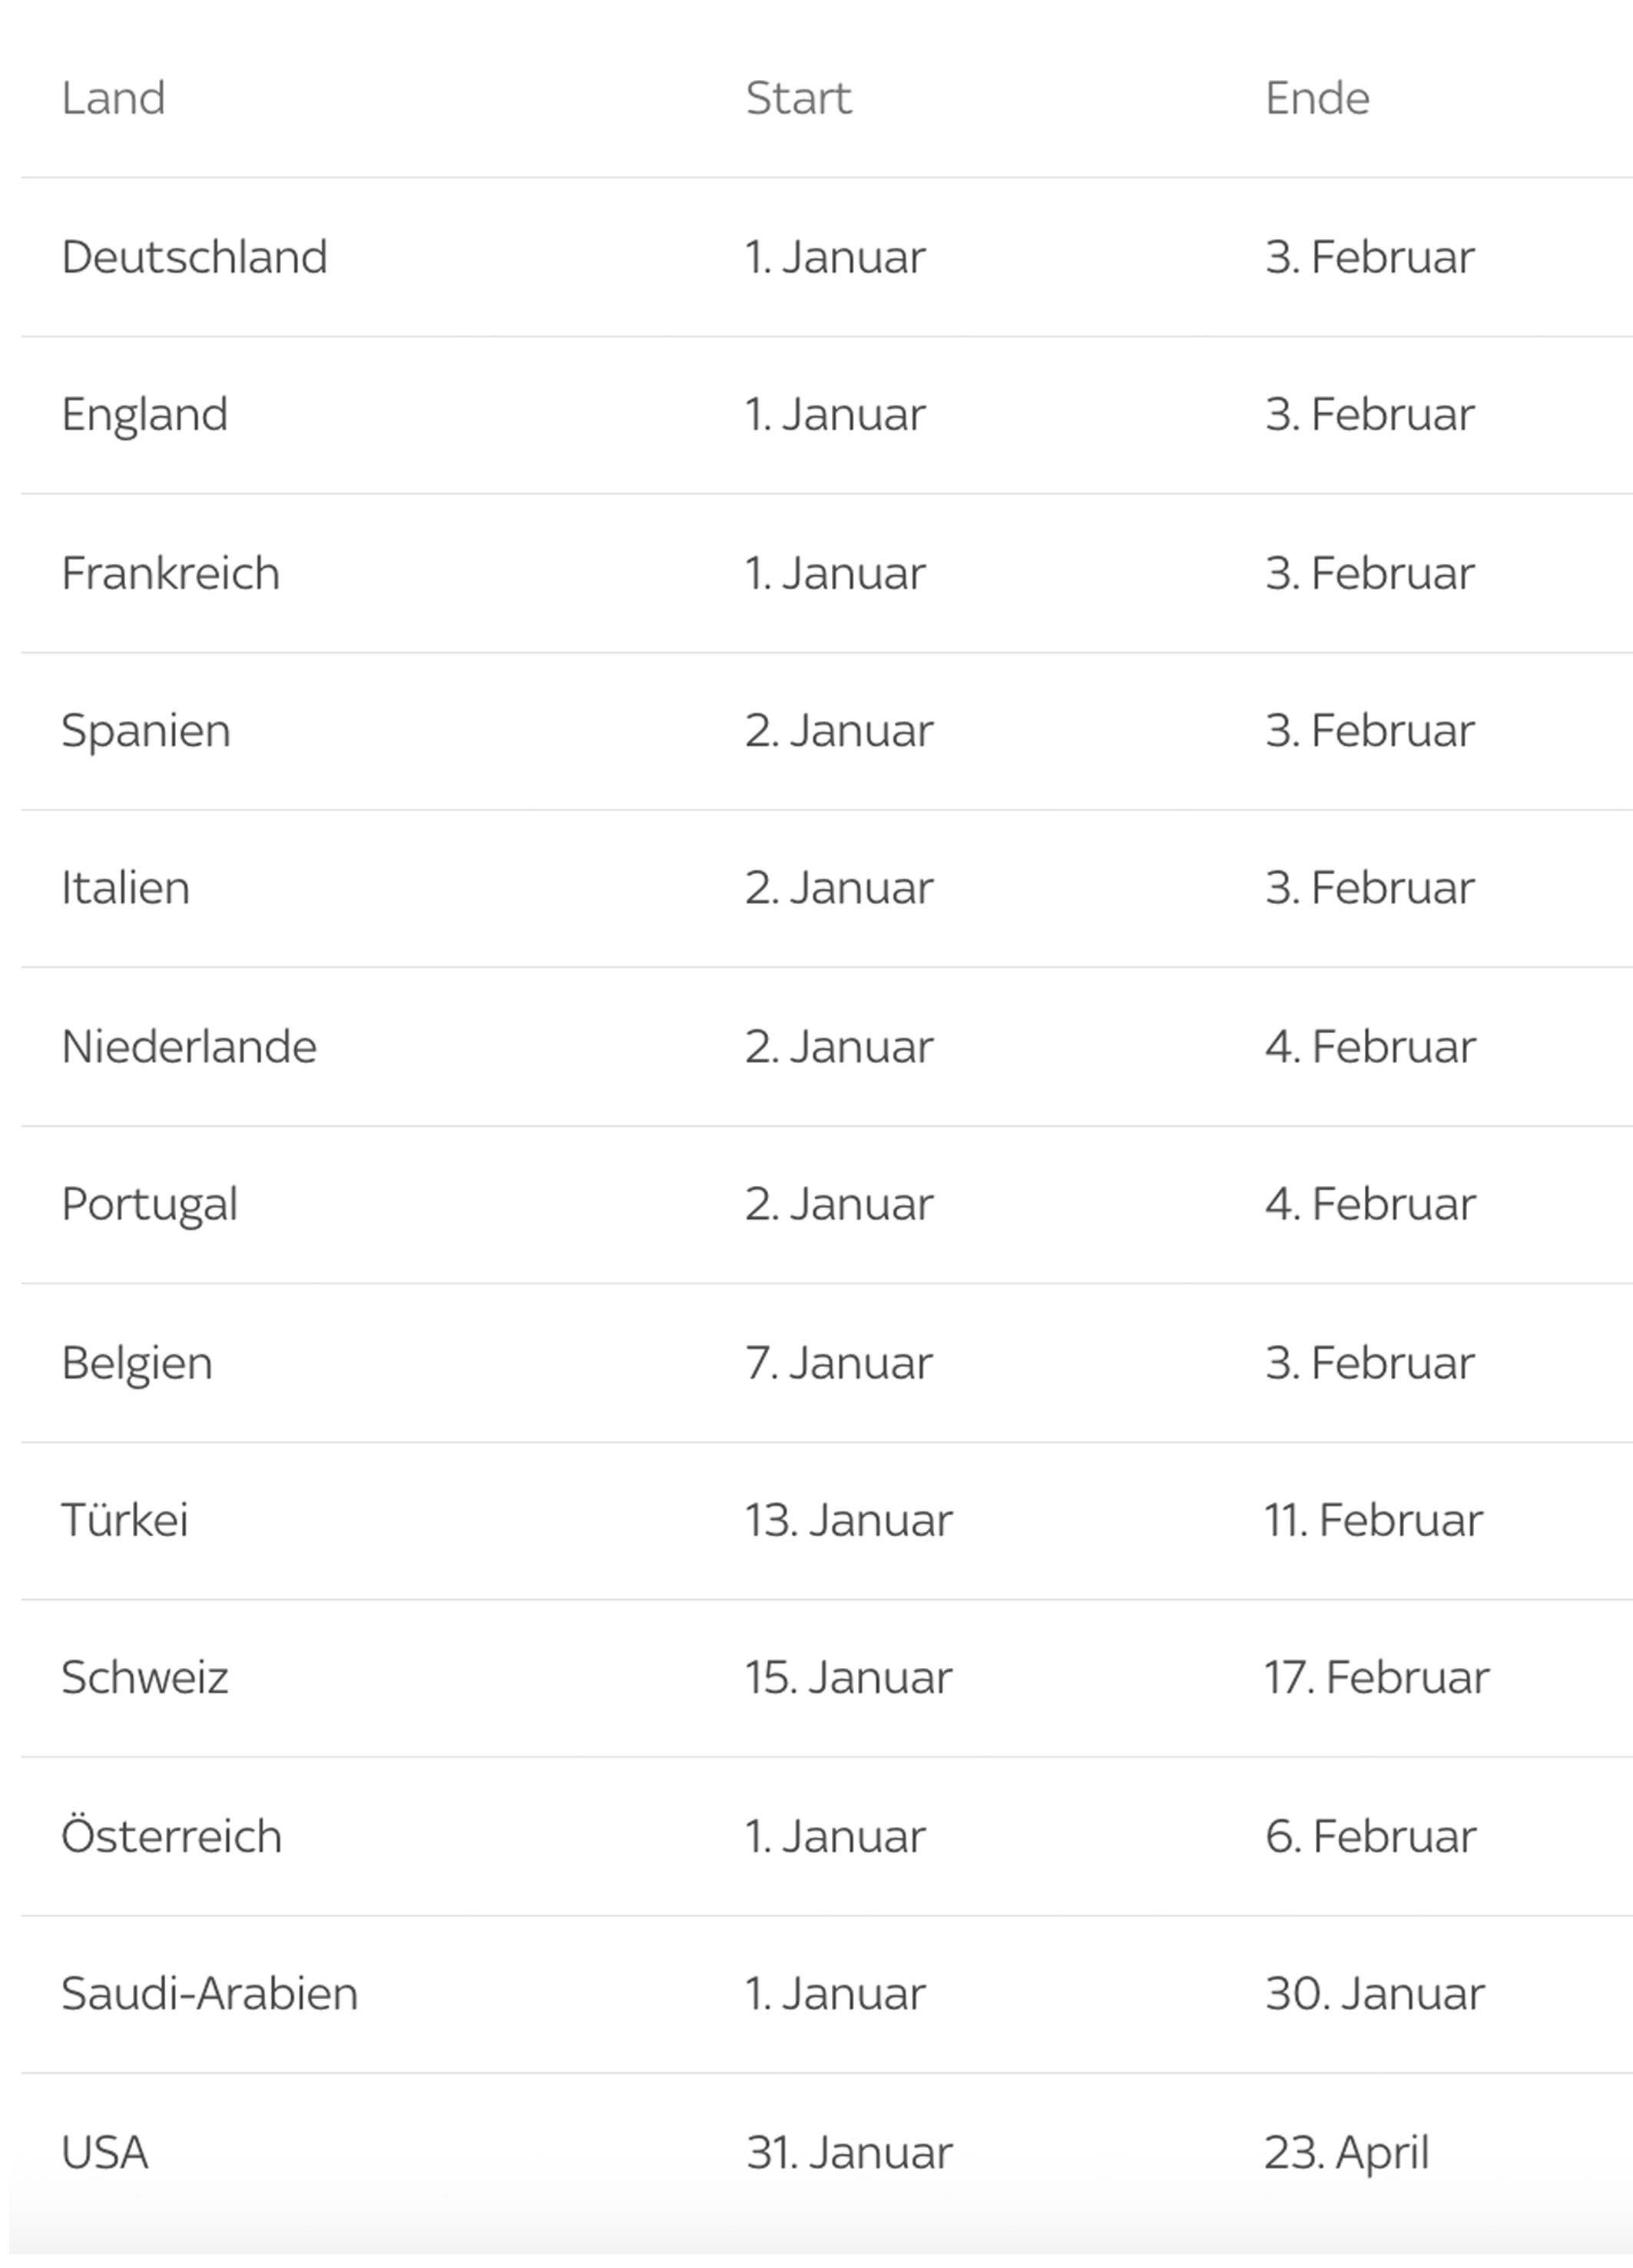The width and height of the screenshot is (1633, 2268).
Task: Click the Portugal row label
Action: [x=150, y=1205]
